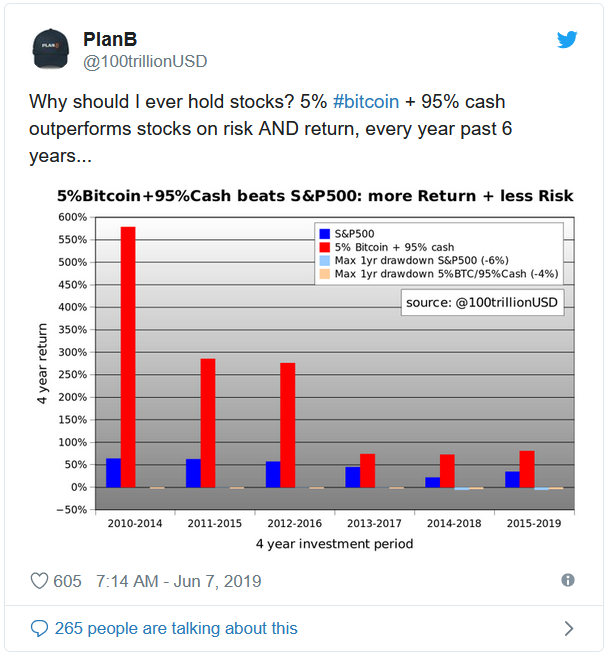Open PlanB profile avatar with cap
This screenshot has width=608, height=656.
(x=51, y=49)
